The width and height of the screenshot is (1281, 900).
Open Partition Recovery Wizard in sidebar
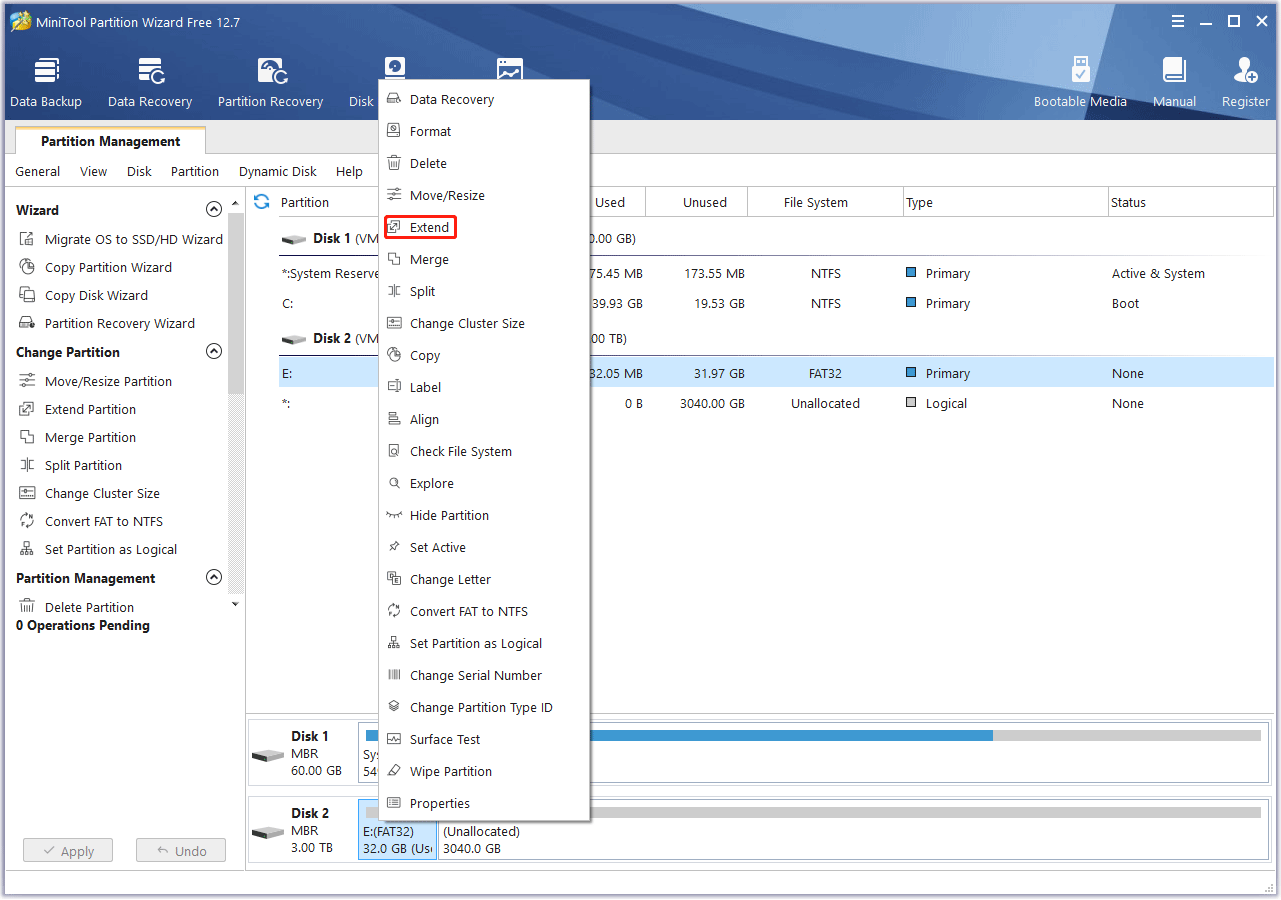click(107, 323)
